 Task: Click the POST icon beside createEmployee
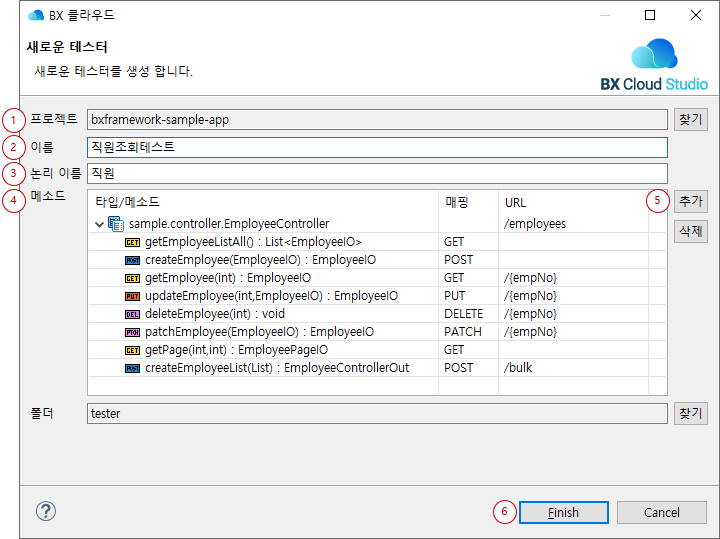(x=132, y=260)
